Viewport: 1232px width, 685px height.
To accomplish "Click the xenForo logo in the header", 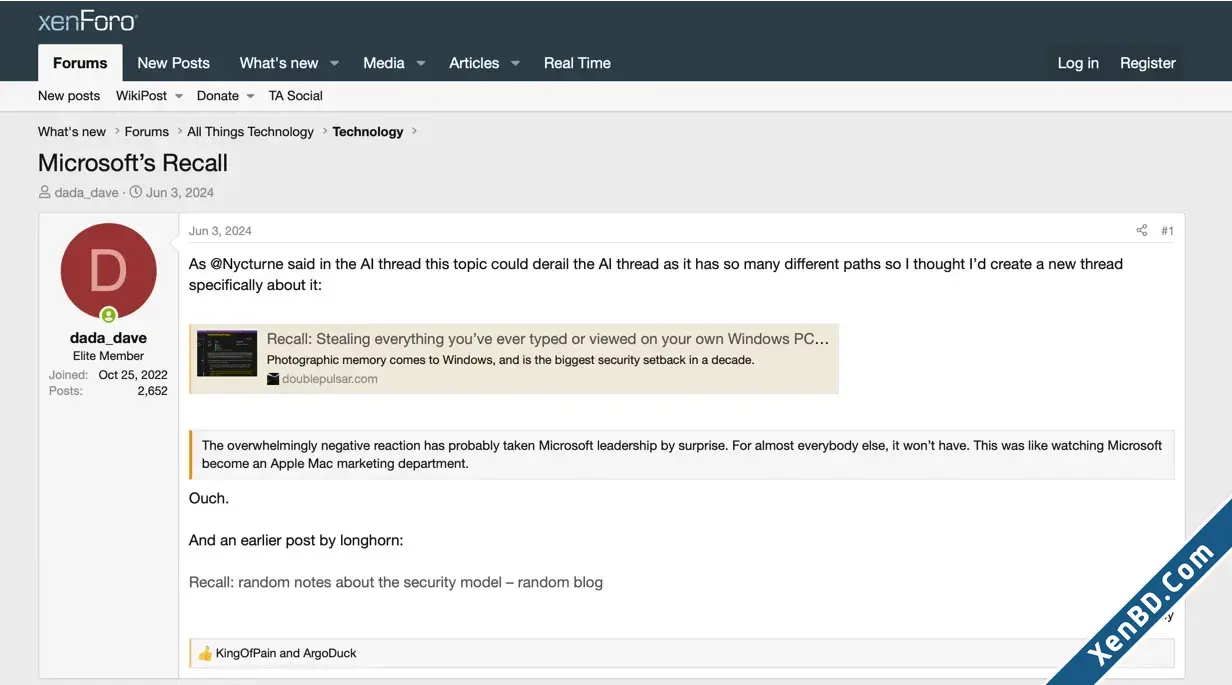I will pyautogui.click(x=87, y=21).
